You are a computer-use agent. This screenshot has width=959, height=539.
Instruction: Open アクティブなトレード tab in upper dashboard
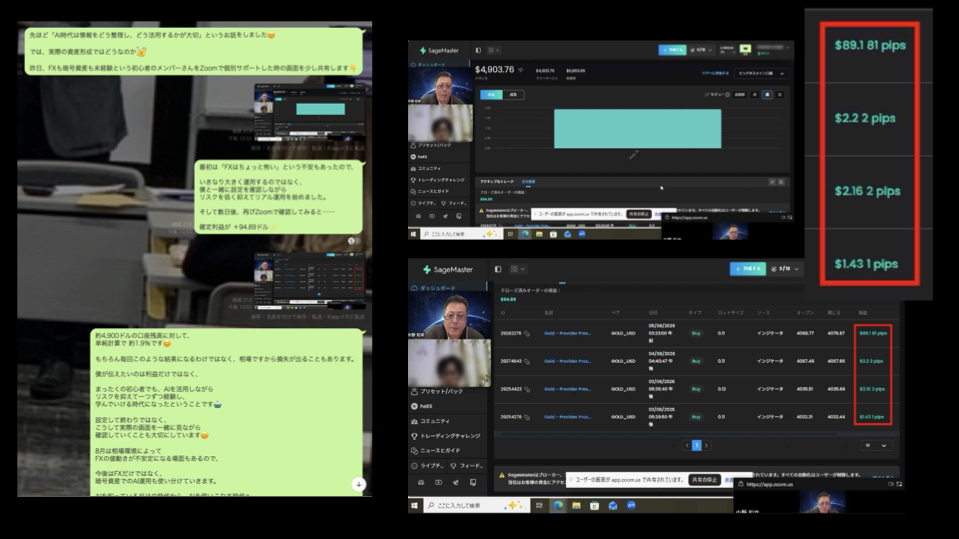coord(497,182)
